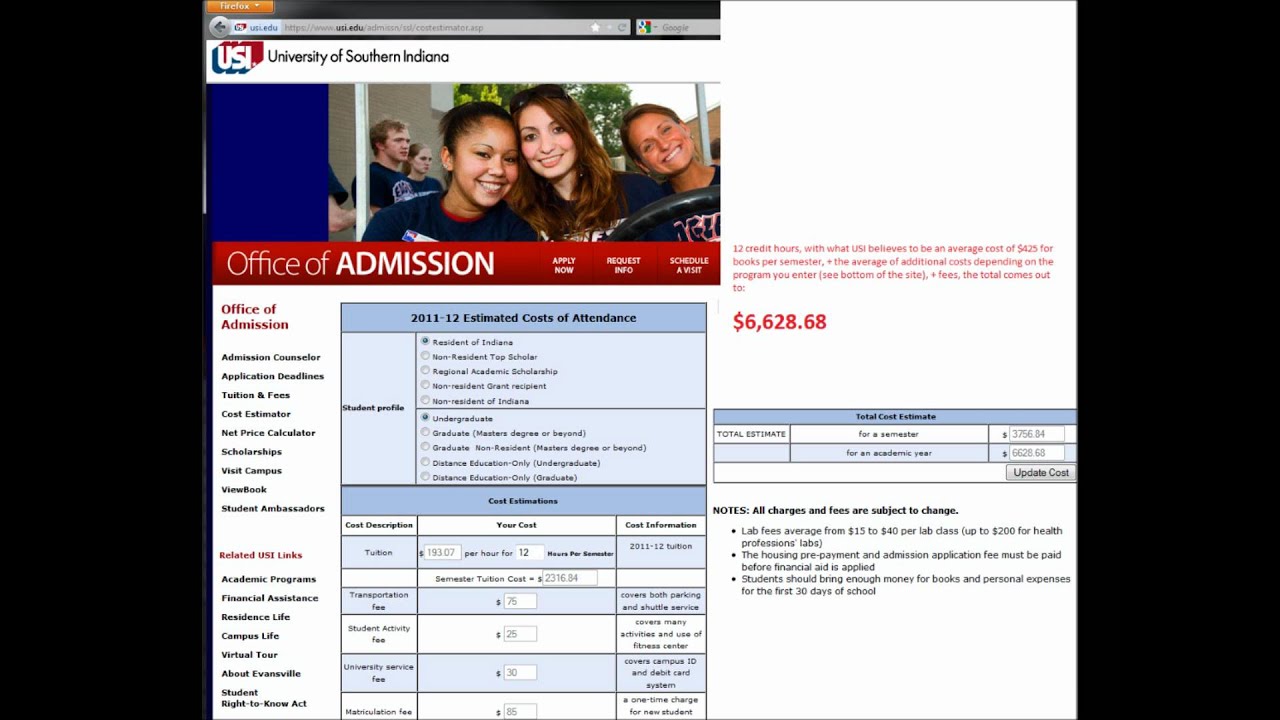Open Scholarships sidebar link

(x=251, y=452)
